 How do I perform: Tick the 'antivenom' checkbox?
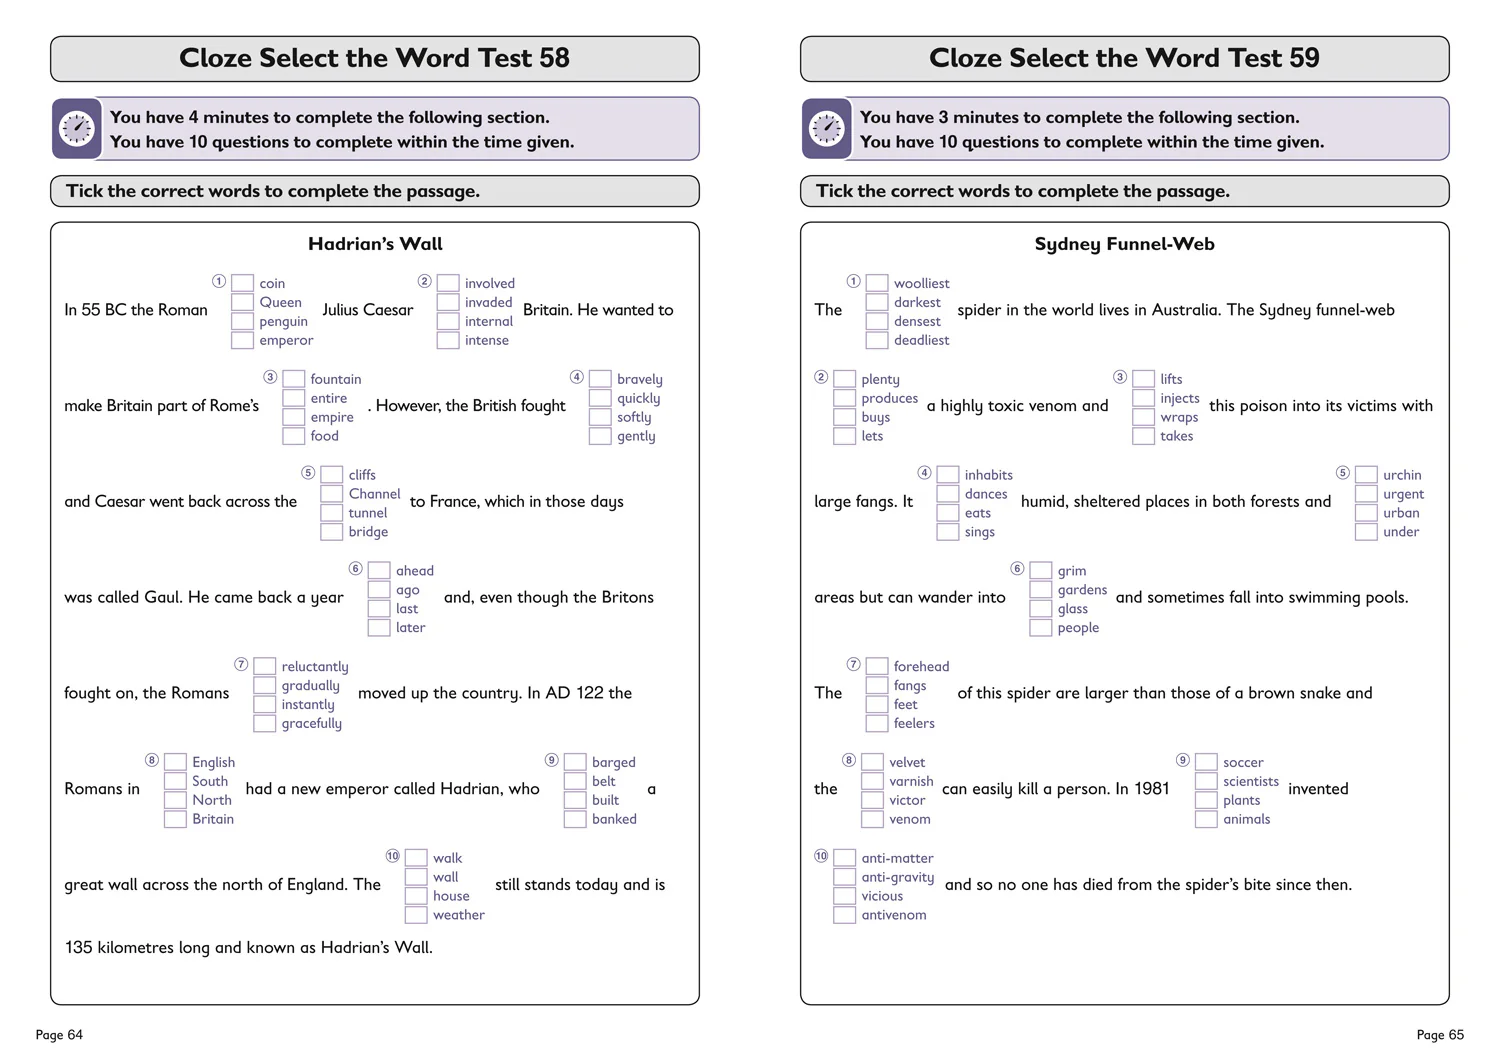tap(845, 916)
